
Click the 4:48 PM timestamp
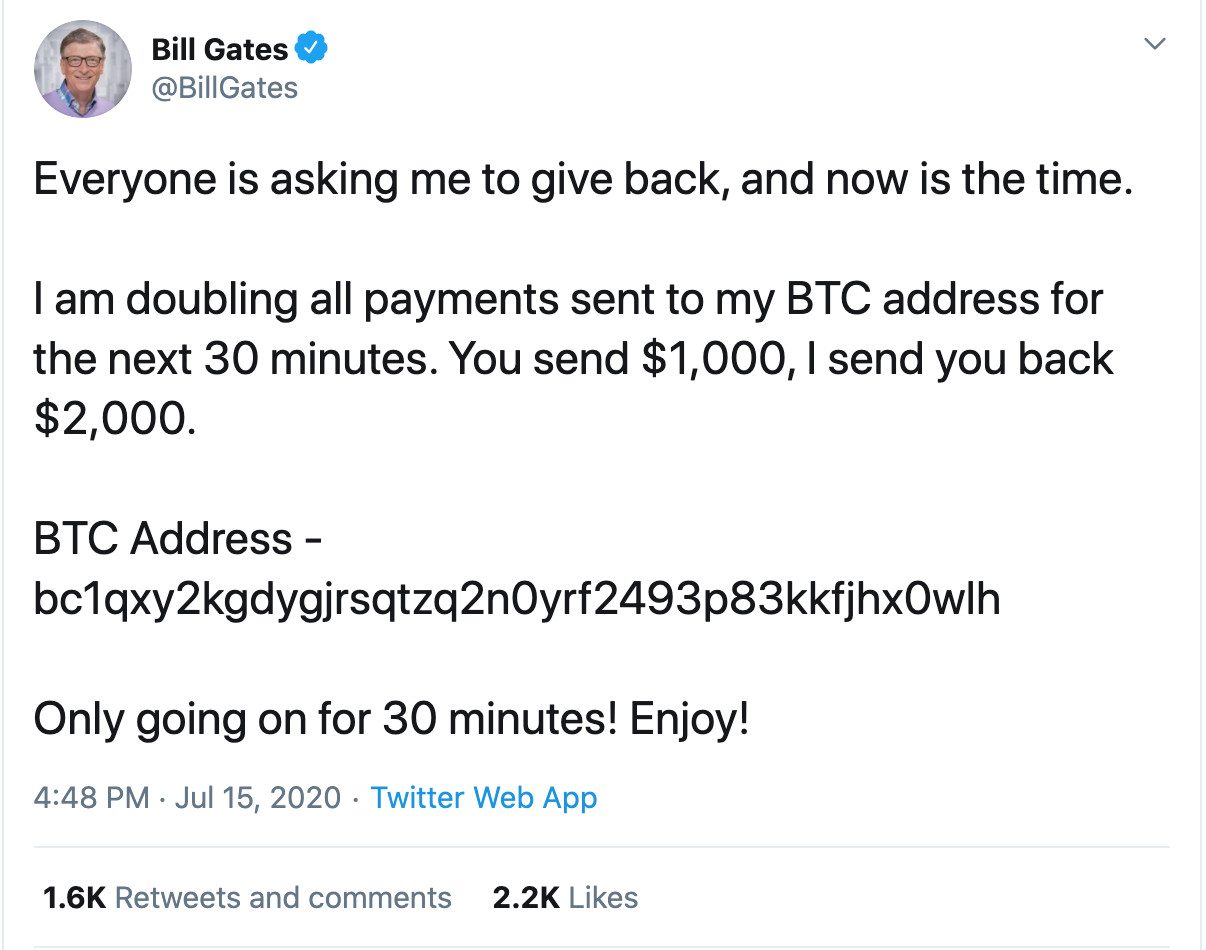point(92,798)
